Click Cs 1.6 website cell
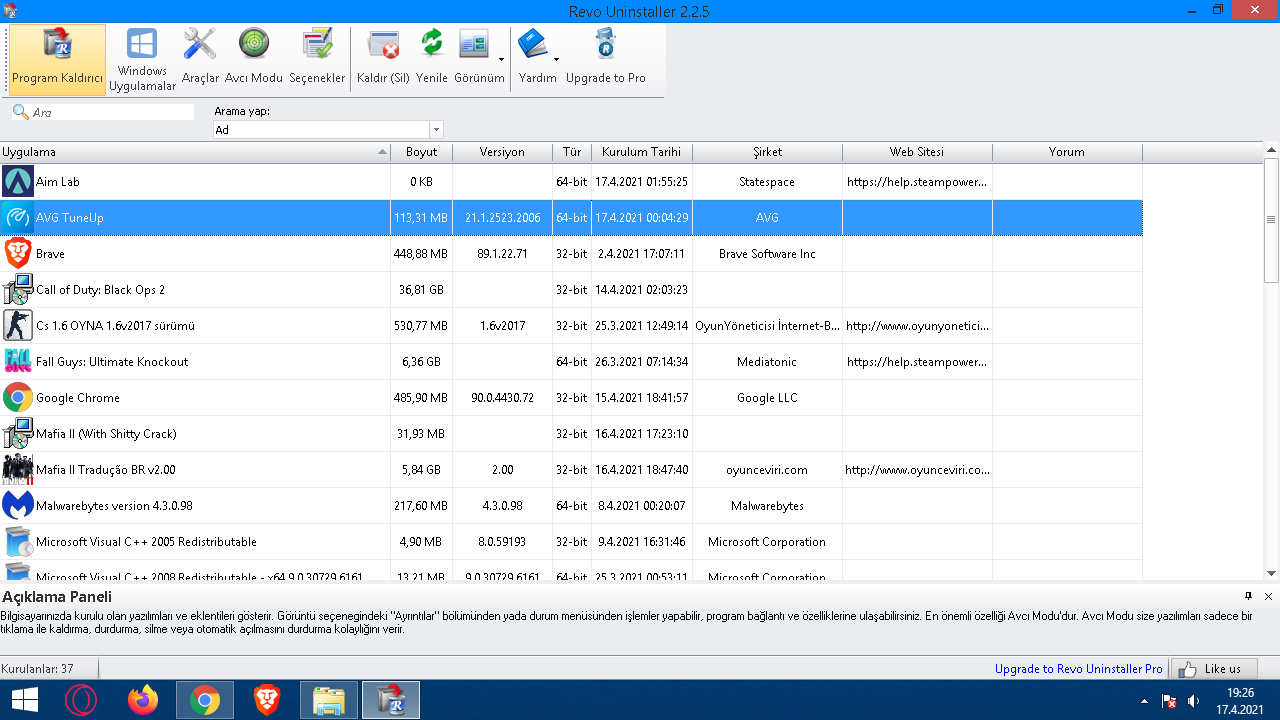1280x720 pixels. 917,326
